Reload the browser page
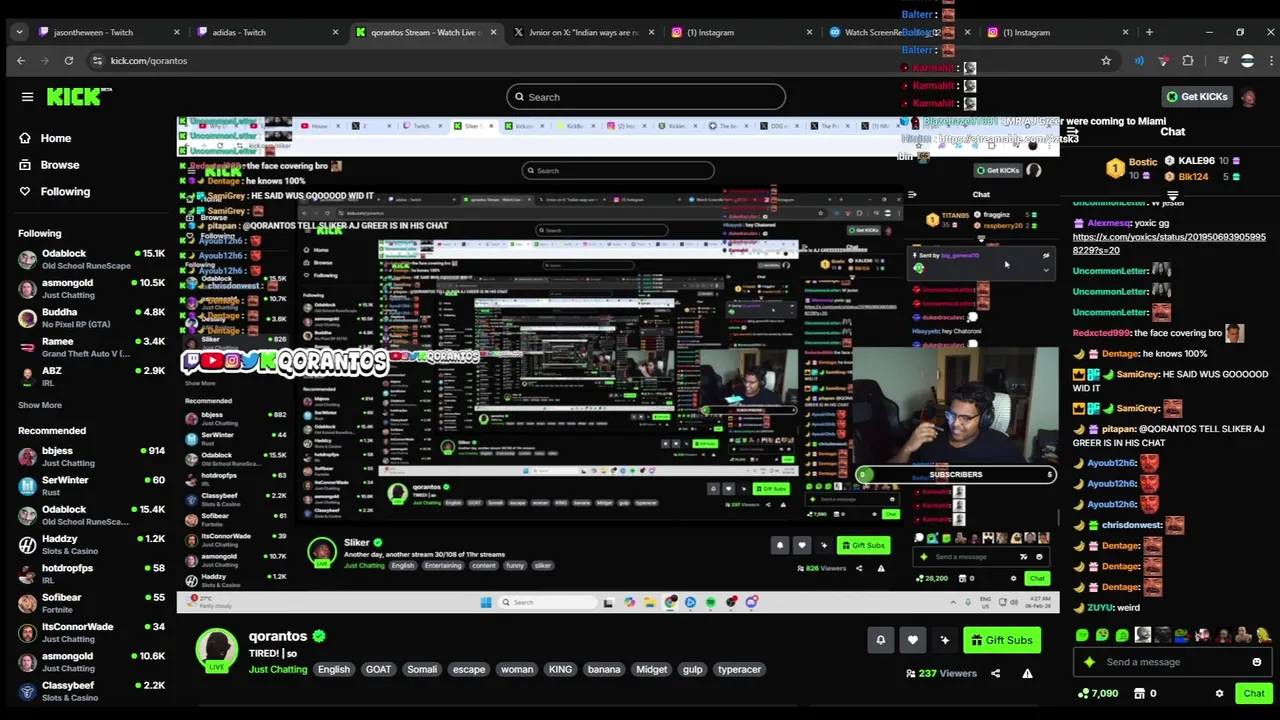 68,61
